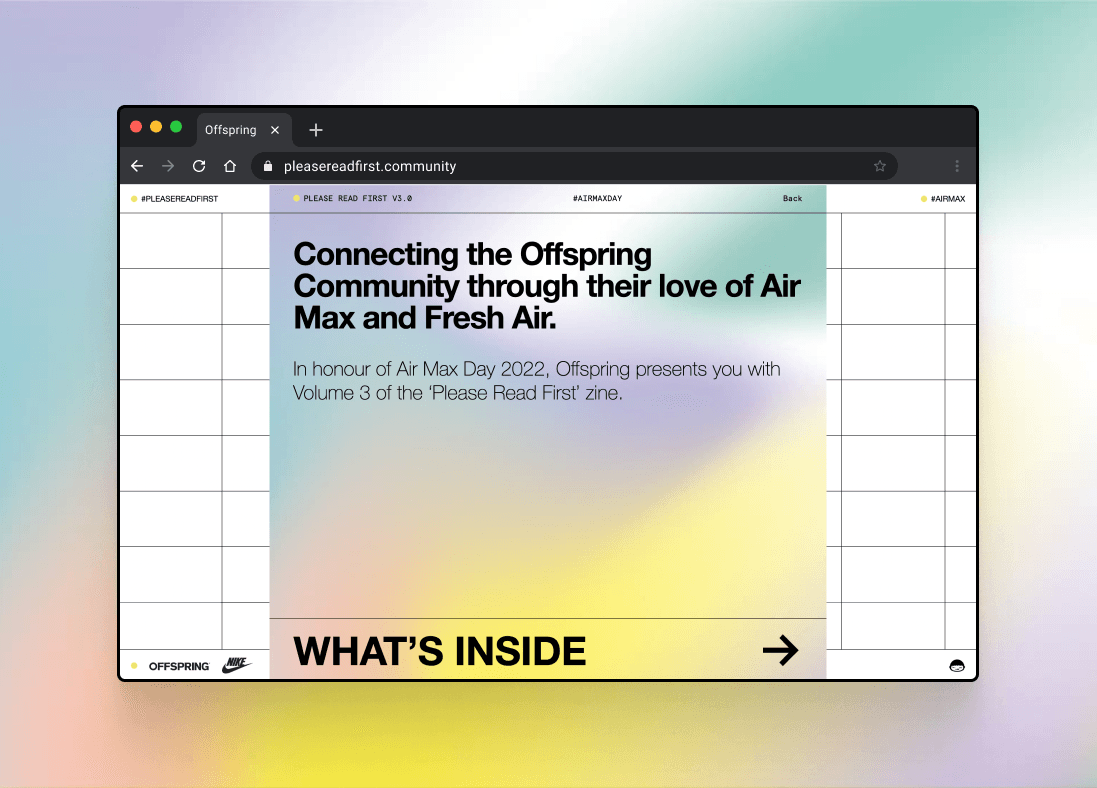
Task: Switch to the Offspring browser tab
Action: click(x=231, y=130)
